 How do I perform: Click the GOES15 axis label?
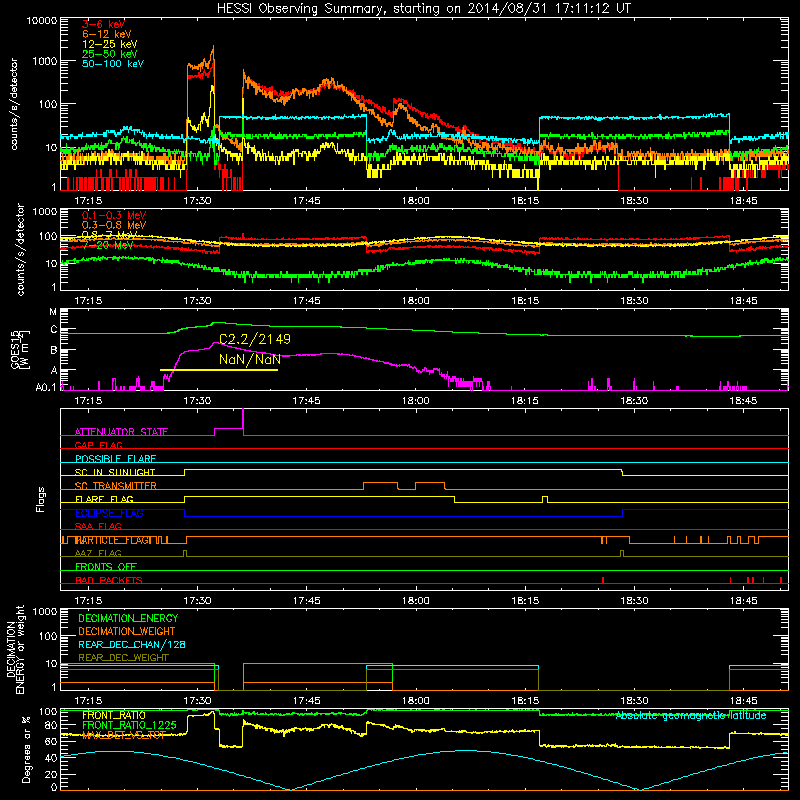(x=15, y=349)
